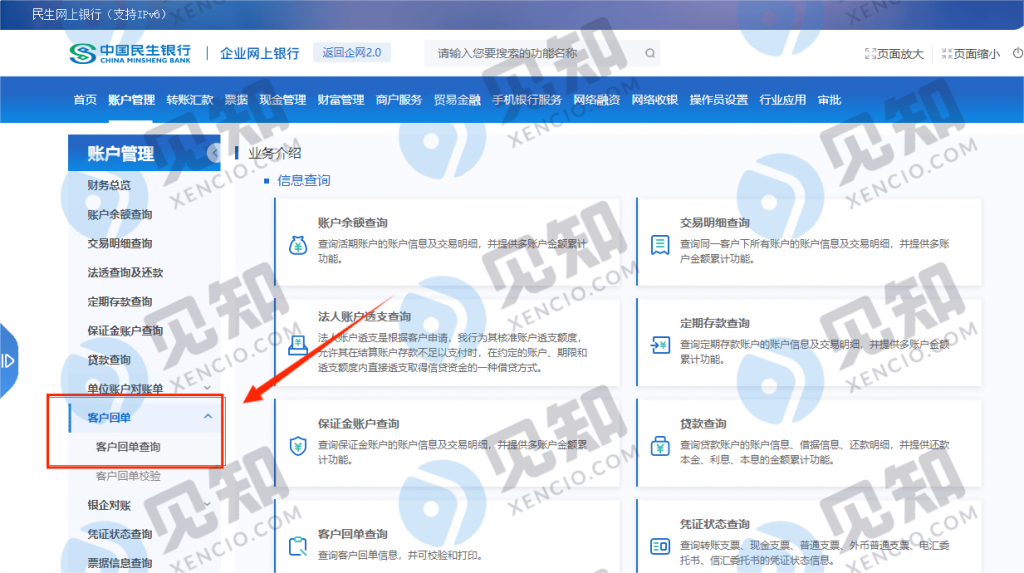Click the customer receipt inquiry clipboard icon

[x=297, y=546]
